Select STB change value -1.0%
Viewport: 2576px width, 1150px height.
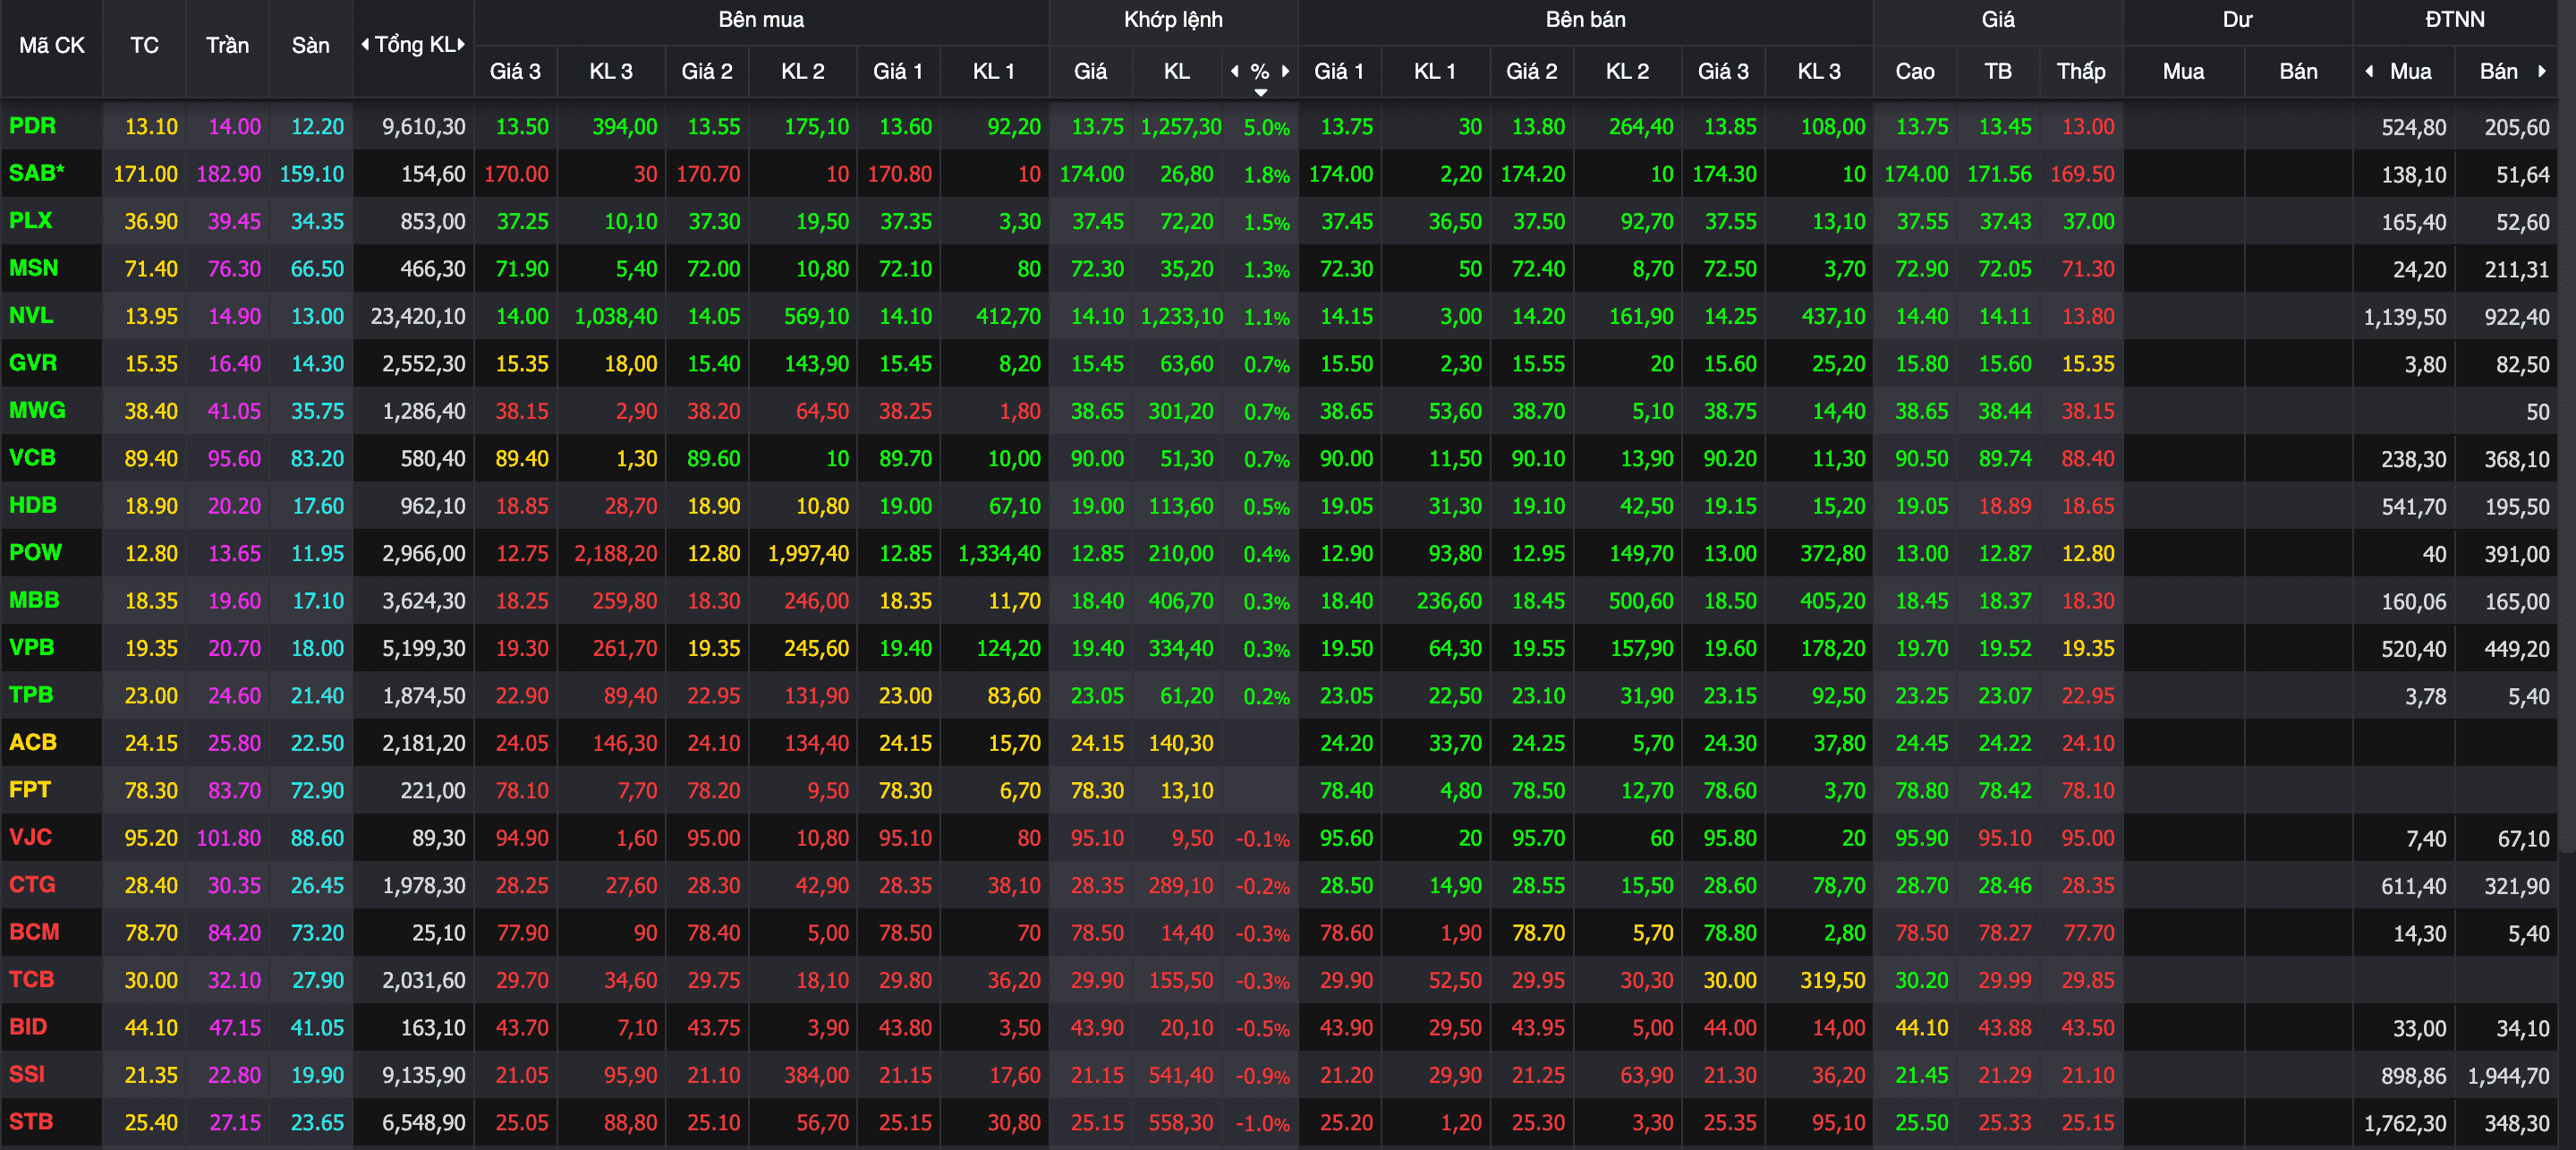coord(1262,1123)
